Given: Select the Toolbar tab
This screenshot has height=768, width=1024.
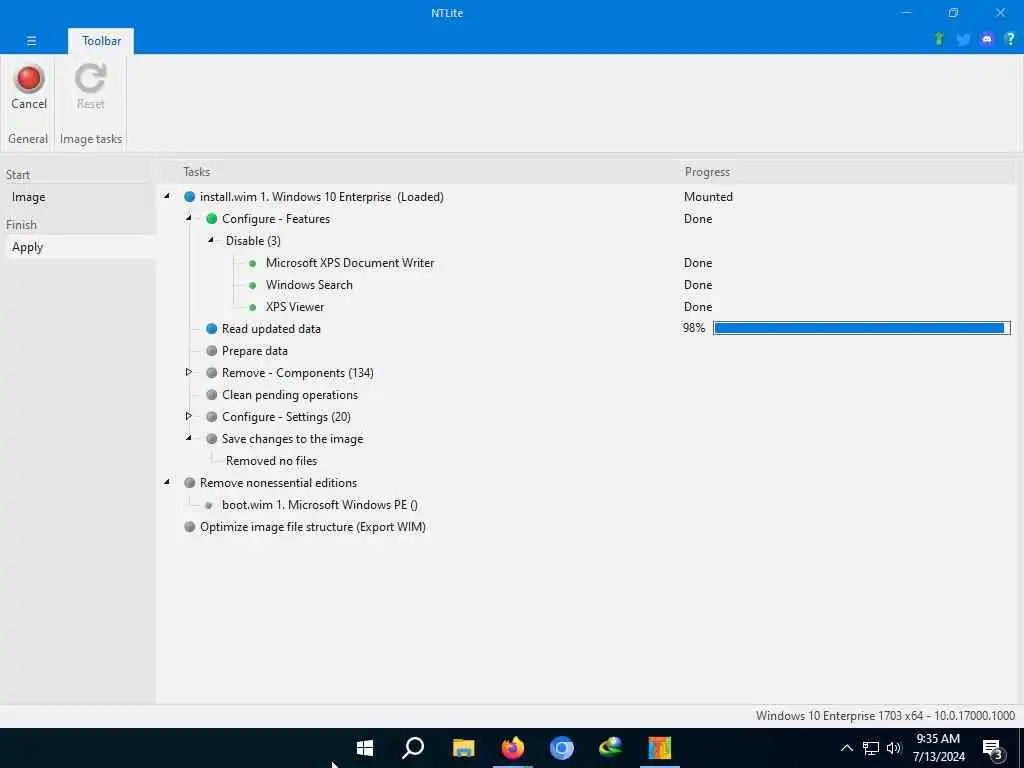Looking at the screenshot, I should [101, 40].
